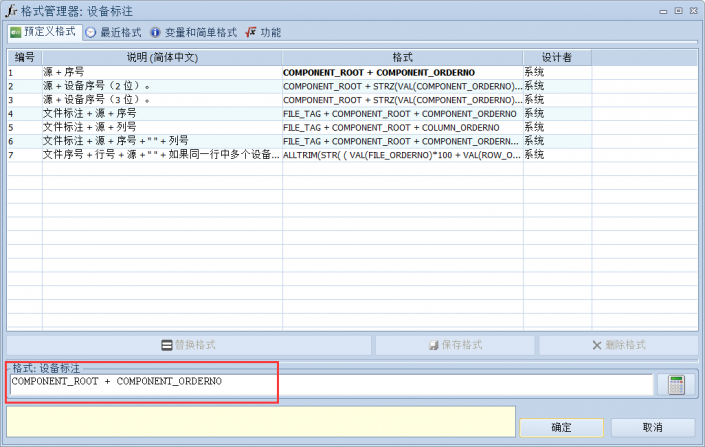705x447 pixels.
Task: Click the 取消 button
Action: 652,427
